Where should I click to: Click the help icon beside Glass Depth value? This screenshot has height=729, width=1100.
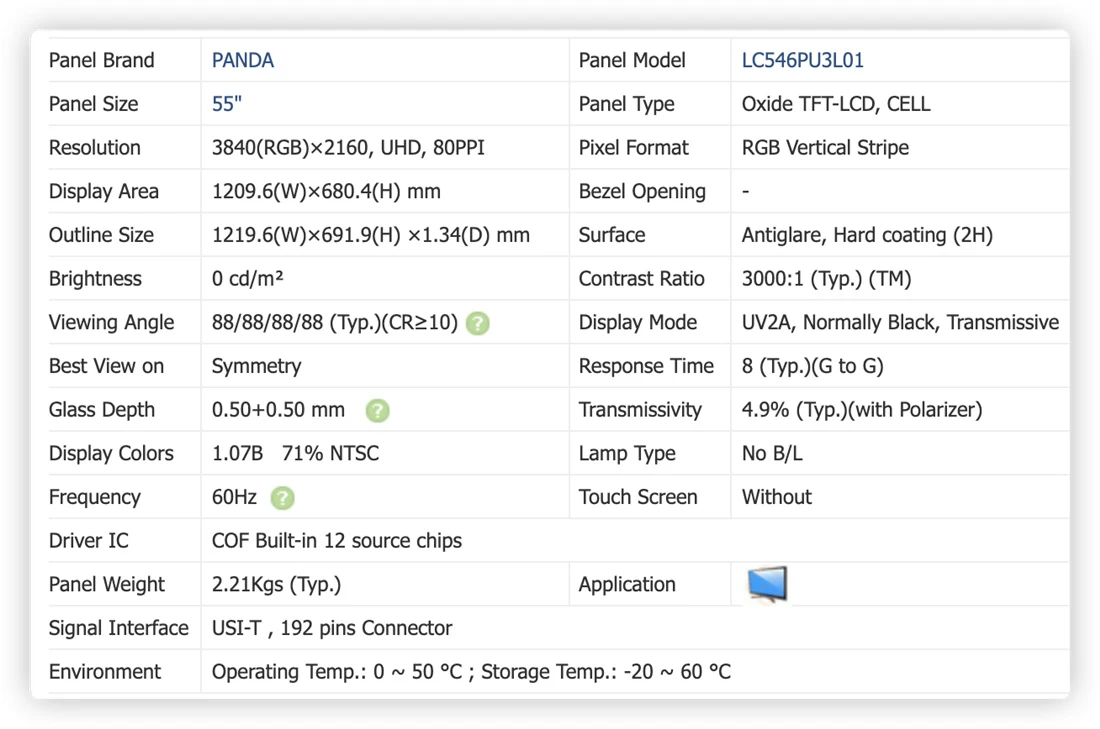[377, 410]
